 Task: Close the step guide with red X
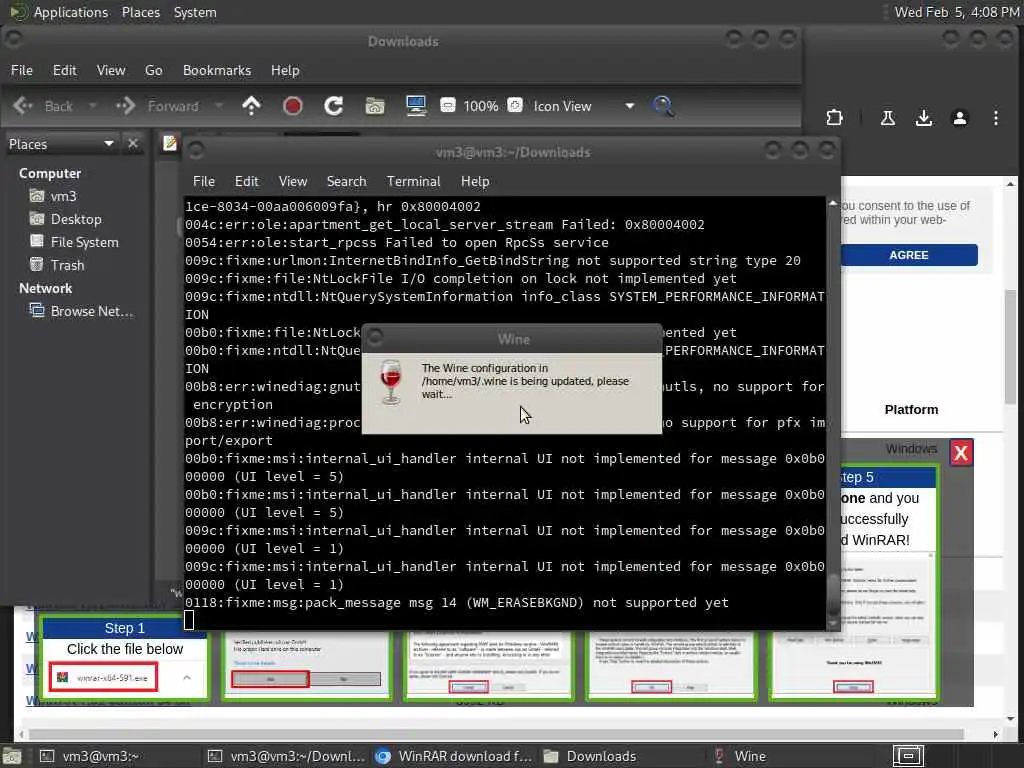961,453
